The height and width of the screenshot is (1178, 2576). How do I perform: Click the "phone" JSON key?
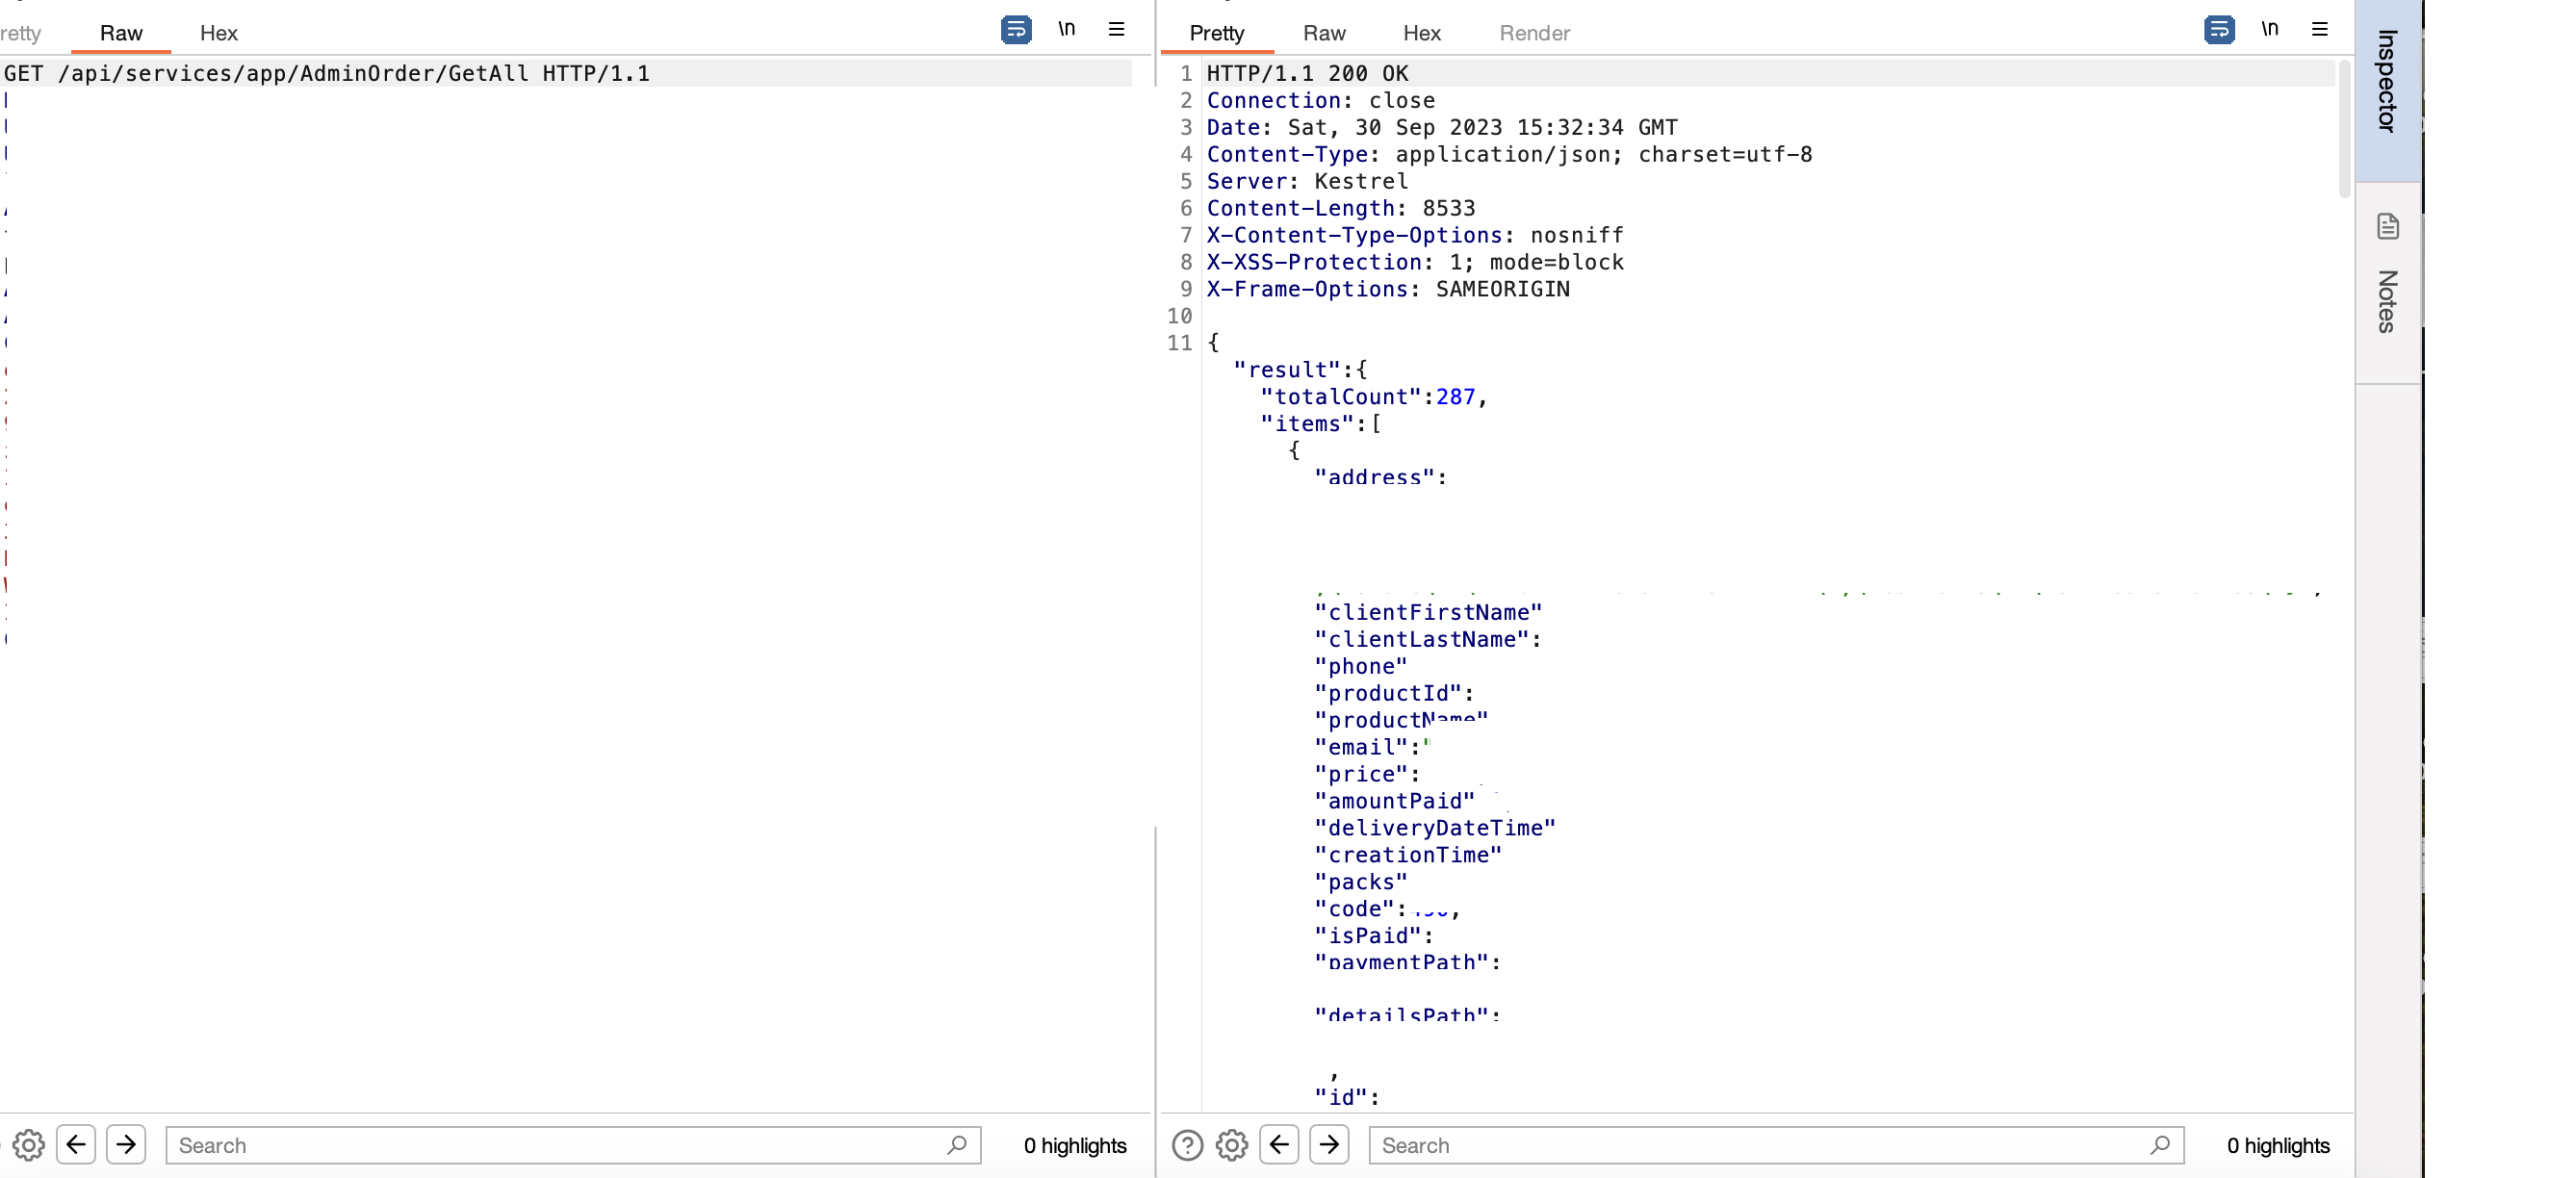point(1360,666)
